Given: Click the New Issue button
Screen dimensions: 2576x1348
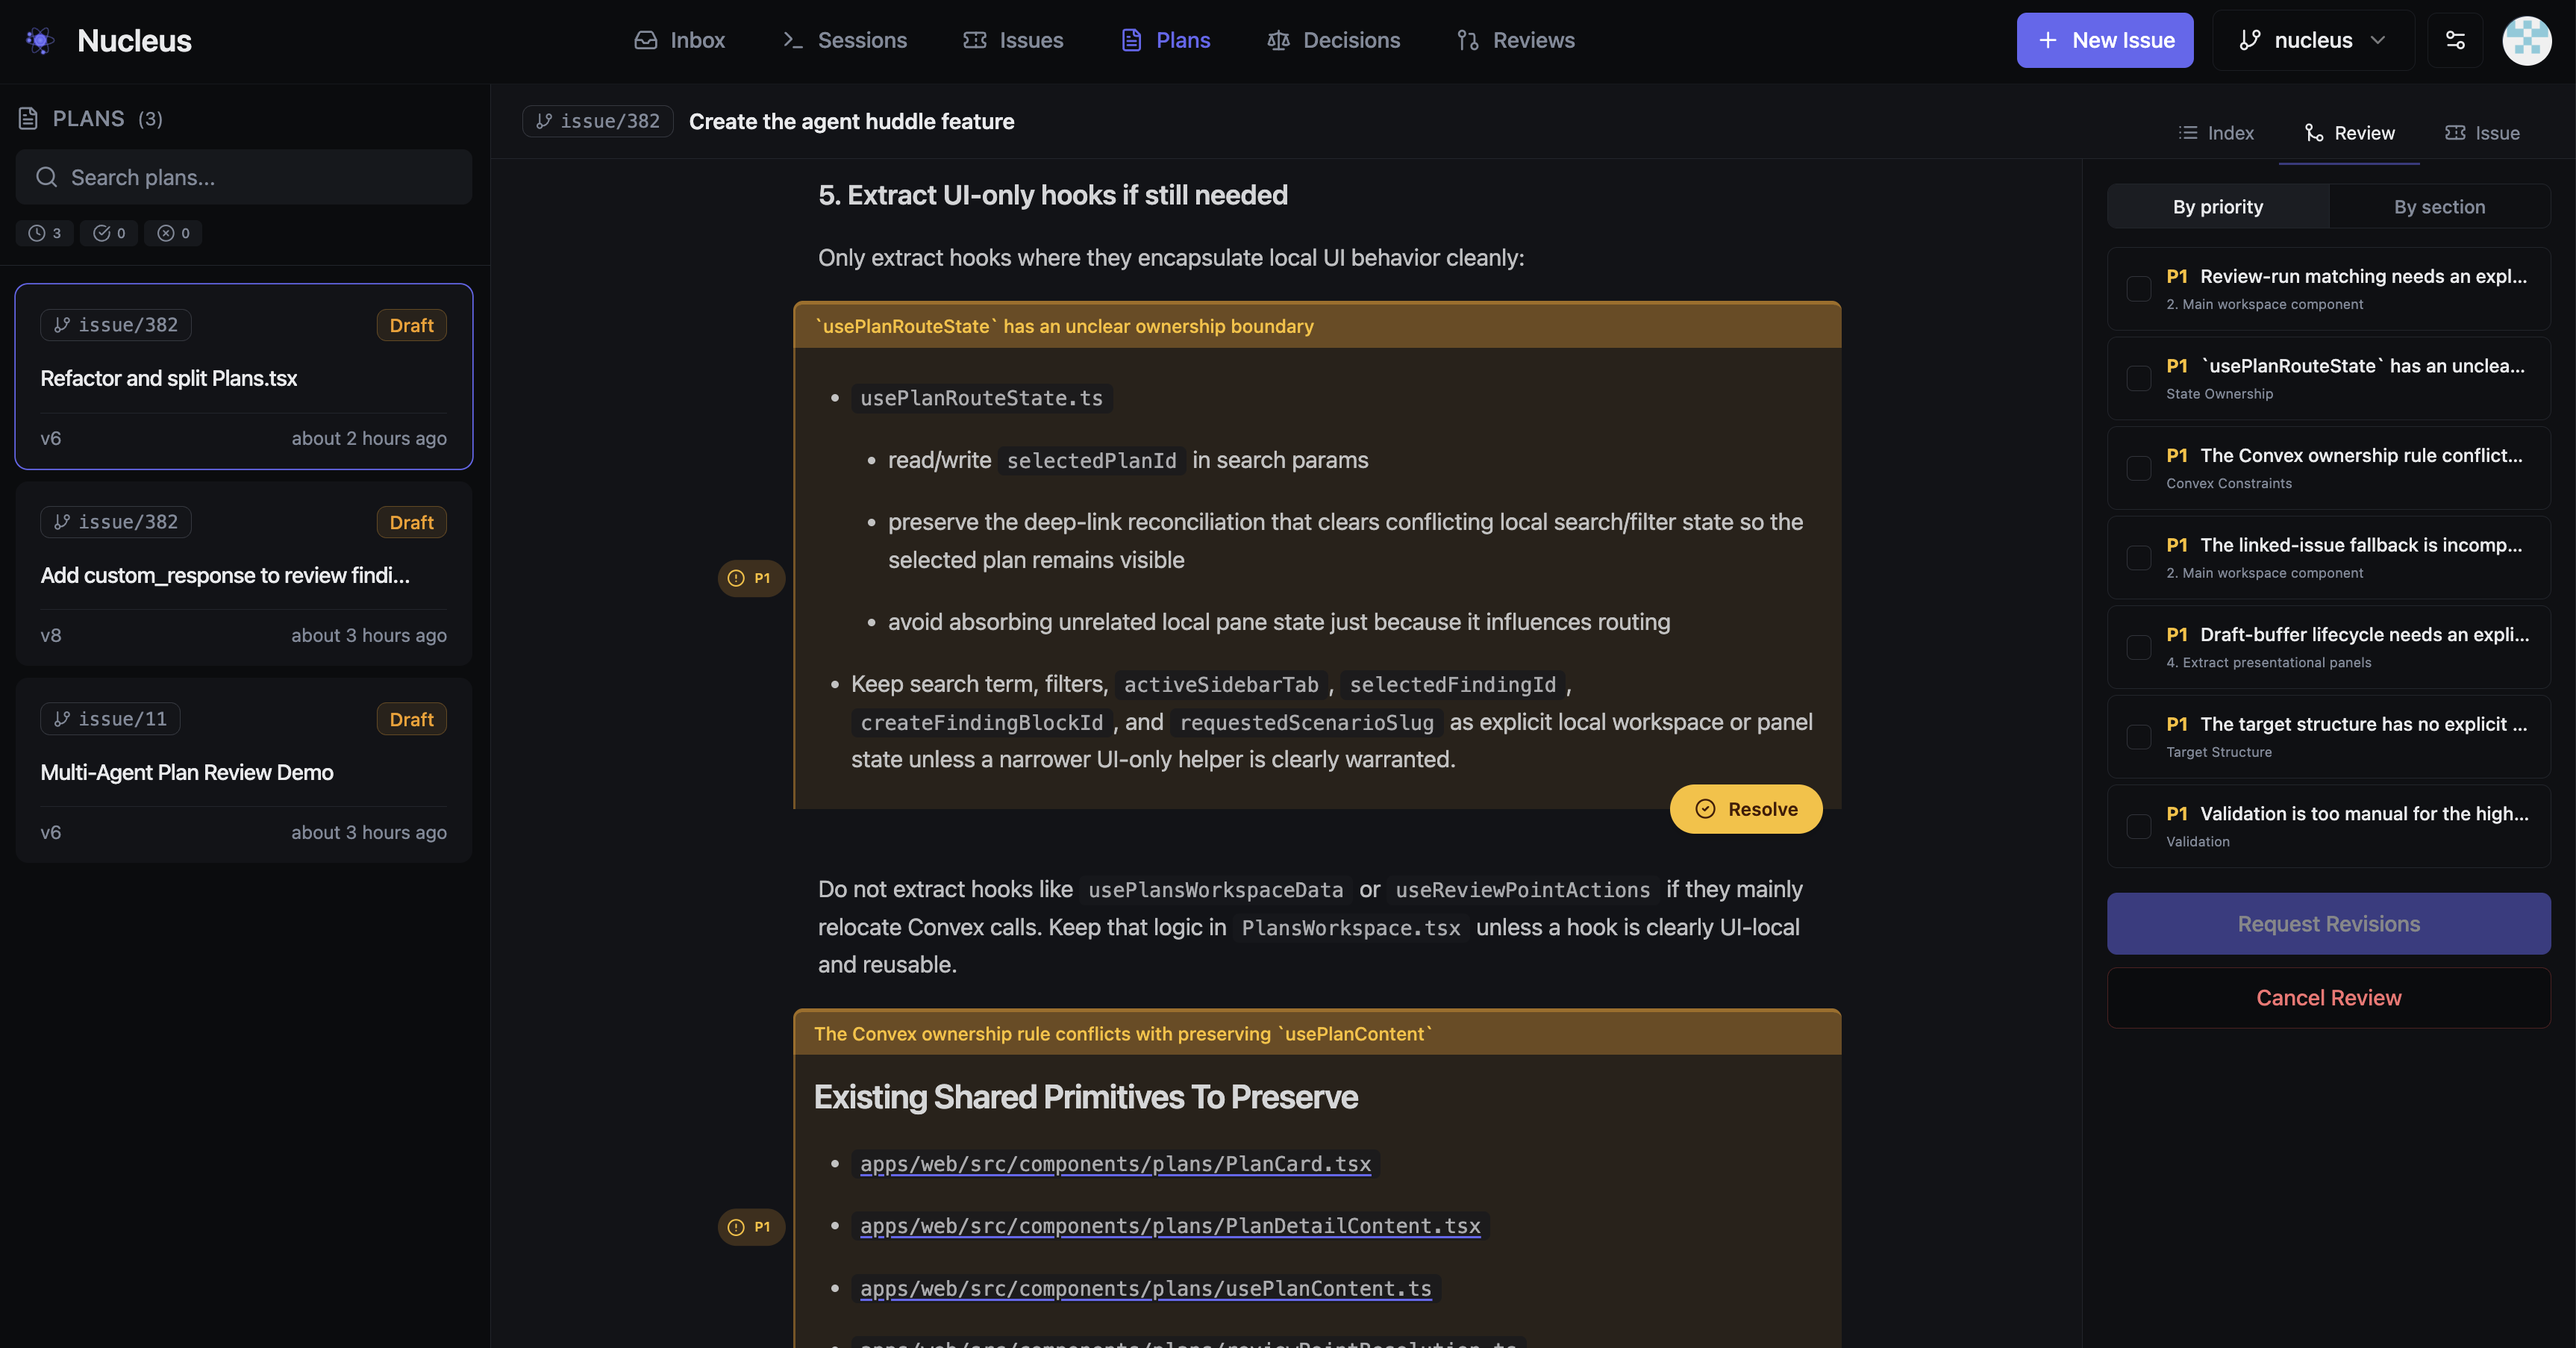Looking at the screenshot, I should [x=2104, y=40].
